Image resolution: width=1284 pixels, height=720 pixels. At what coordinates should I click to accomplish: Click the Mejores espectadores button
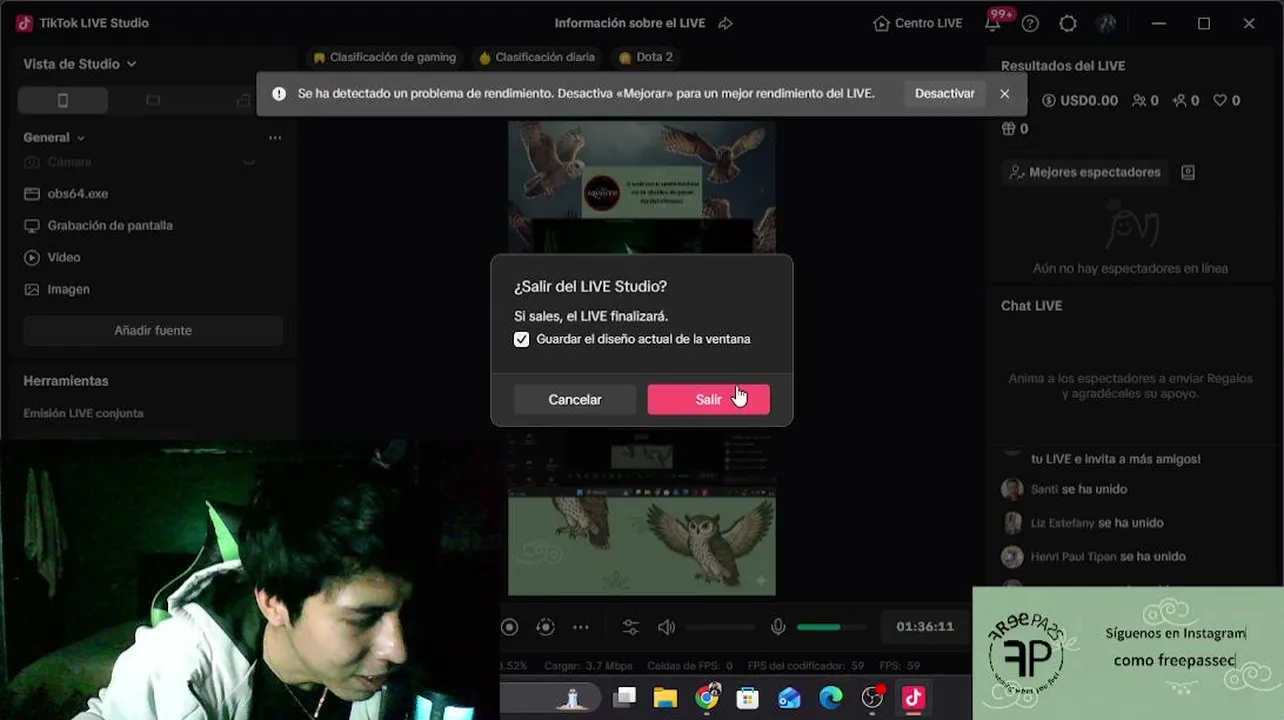(1086, 172)
